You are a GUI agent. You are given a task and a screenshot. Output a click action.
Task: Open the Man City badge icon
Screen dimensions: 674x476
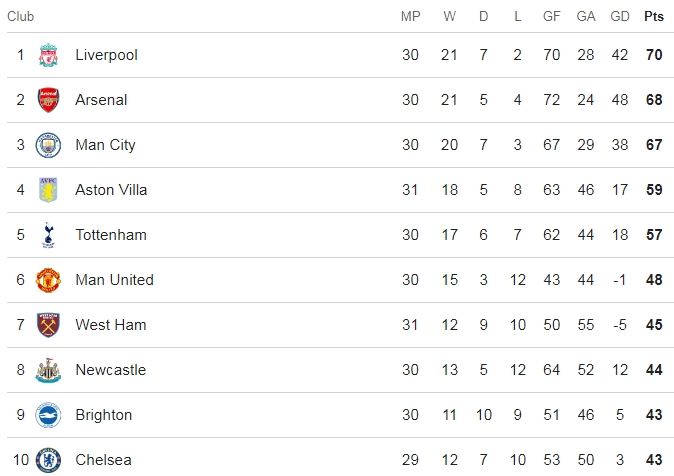pyautogui.click(x=48, y=145)
